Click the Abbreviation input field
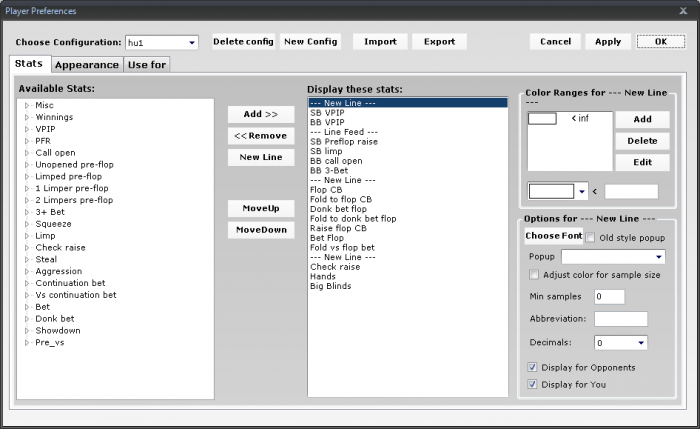Screen dimensions: 700x429 pos(621,319)
